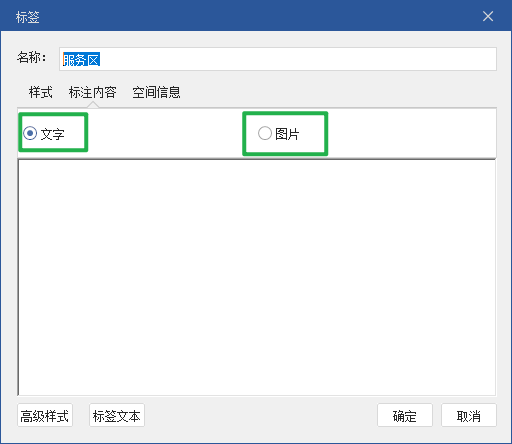Switch to the 空间信息 tab
512x444 pixels.
point(156,92)
